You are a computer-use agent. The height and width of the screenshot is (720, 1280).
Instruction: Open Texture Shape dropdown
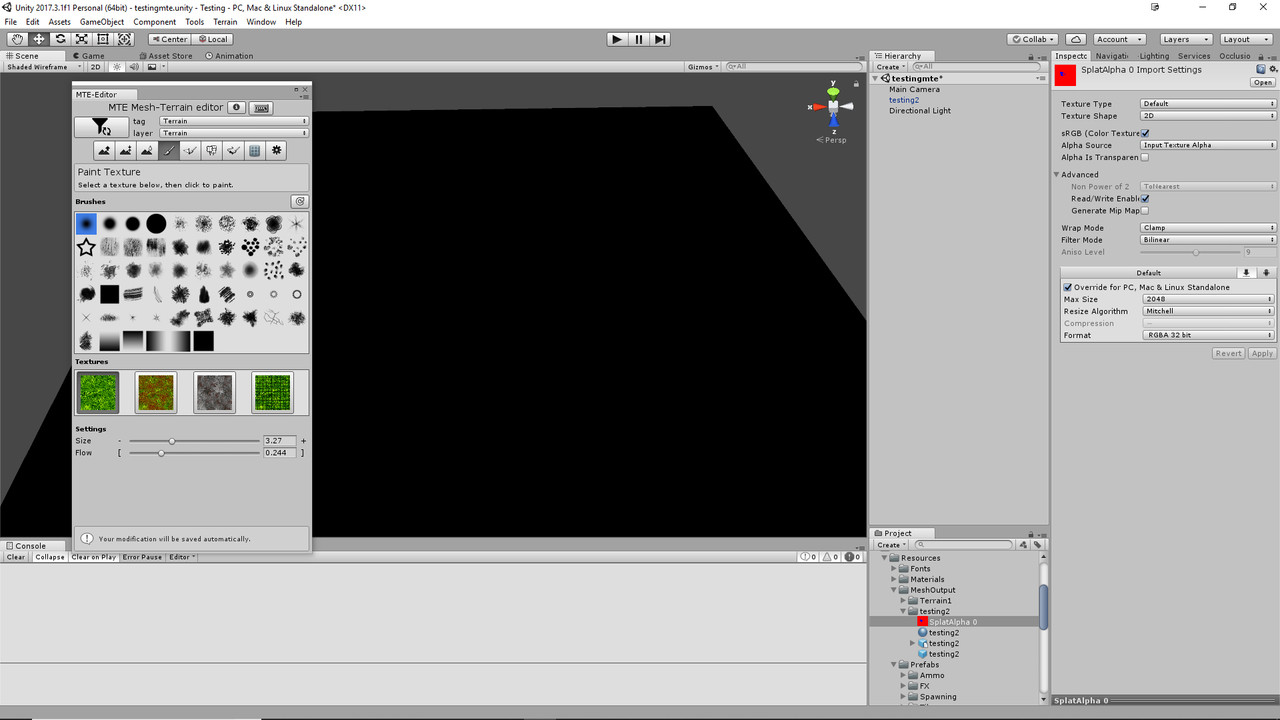[1208, 116]
